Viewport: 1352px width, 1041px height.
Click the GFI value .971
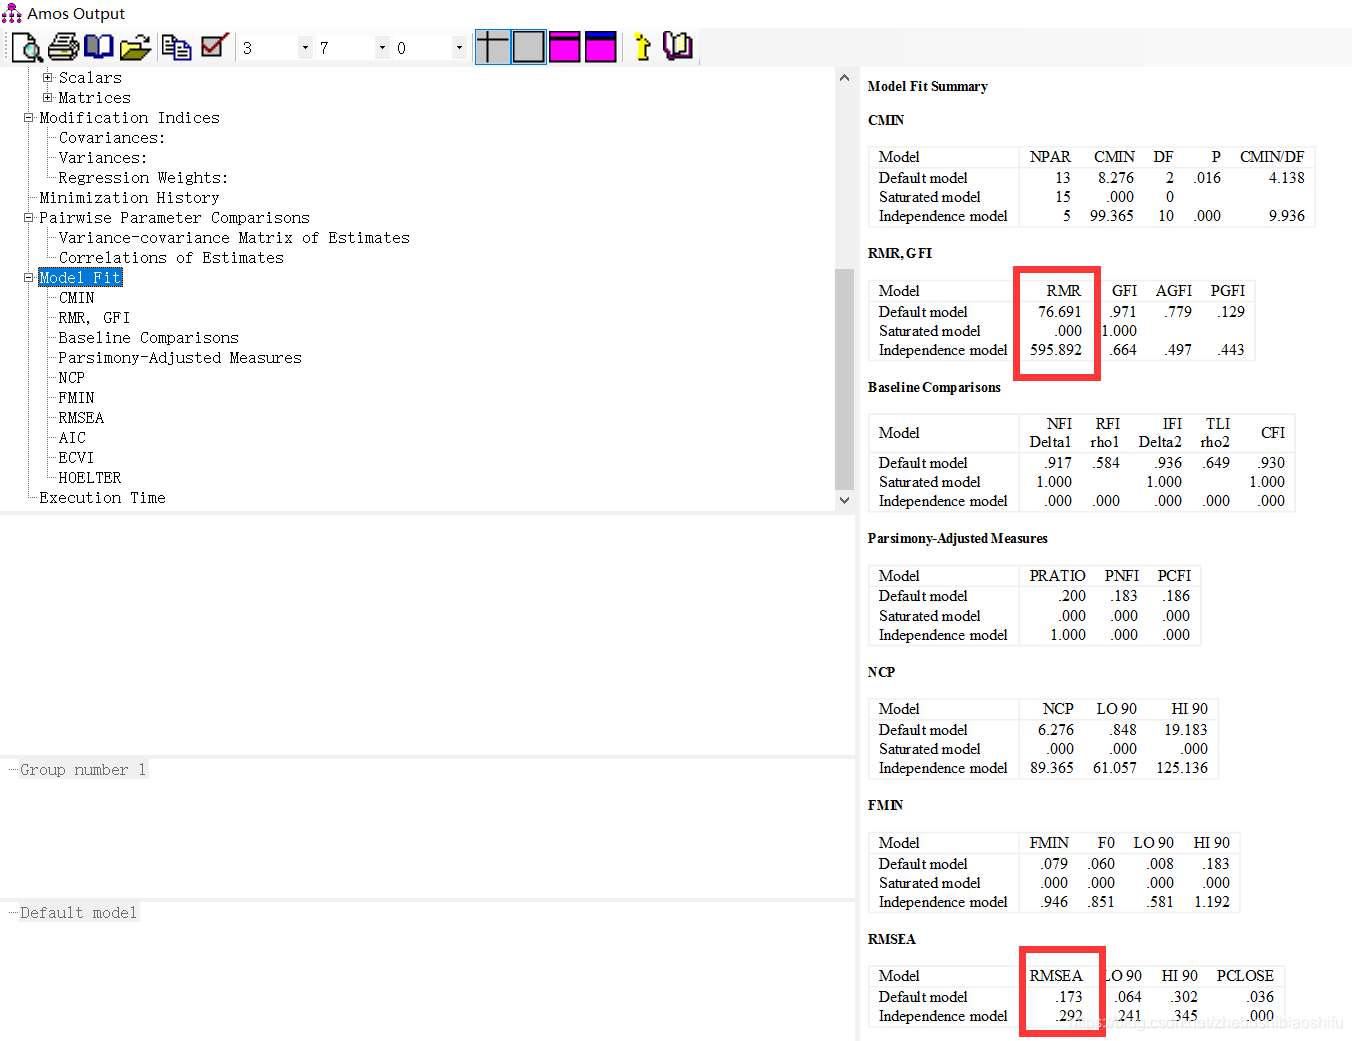[1123, 312]
